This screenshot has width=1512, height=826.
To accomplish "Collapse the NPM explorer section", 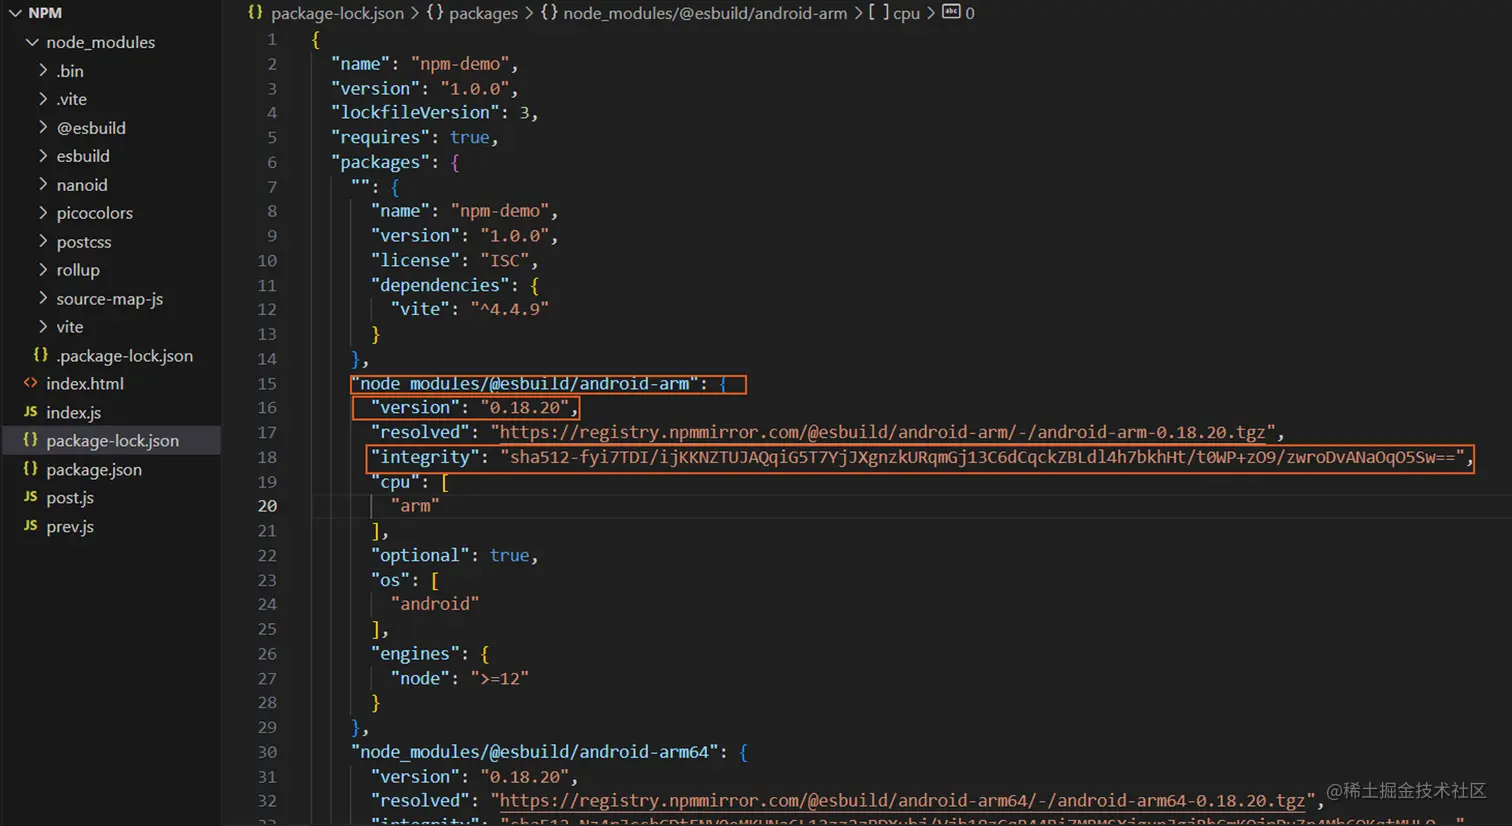I will click(15, 13).
